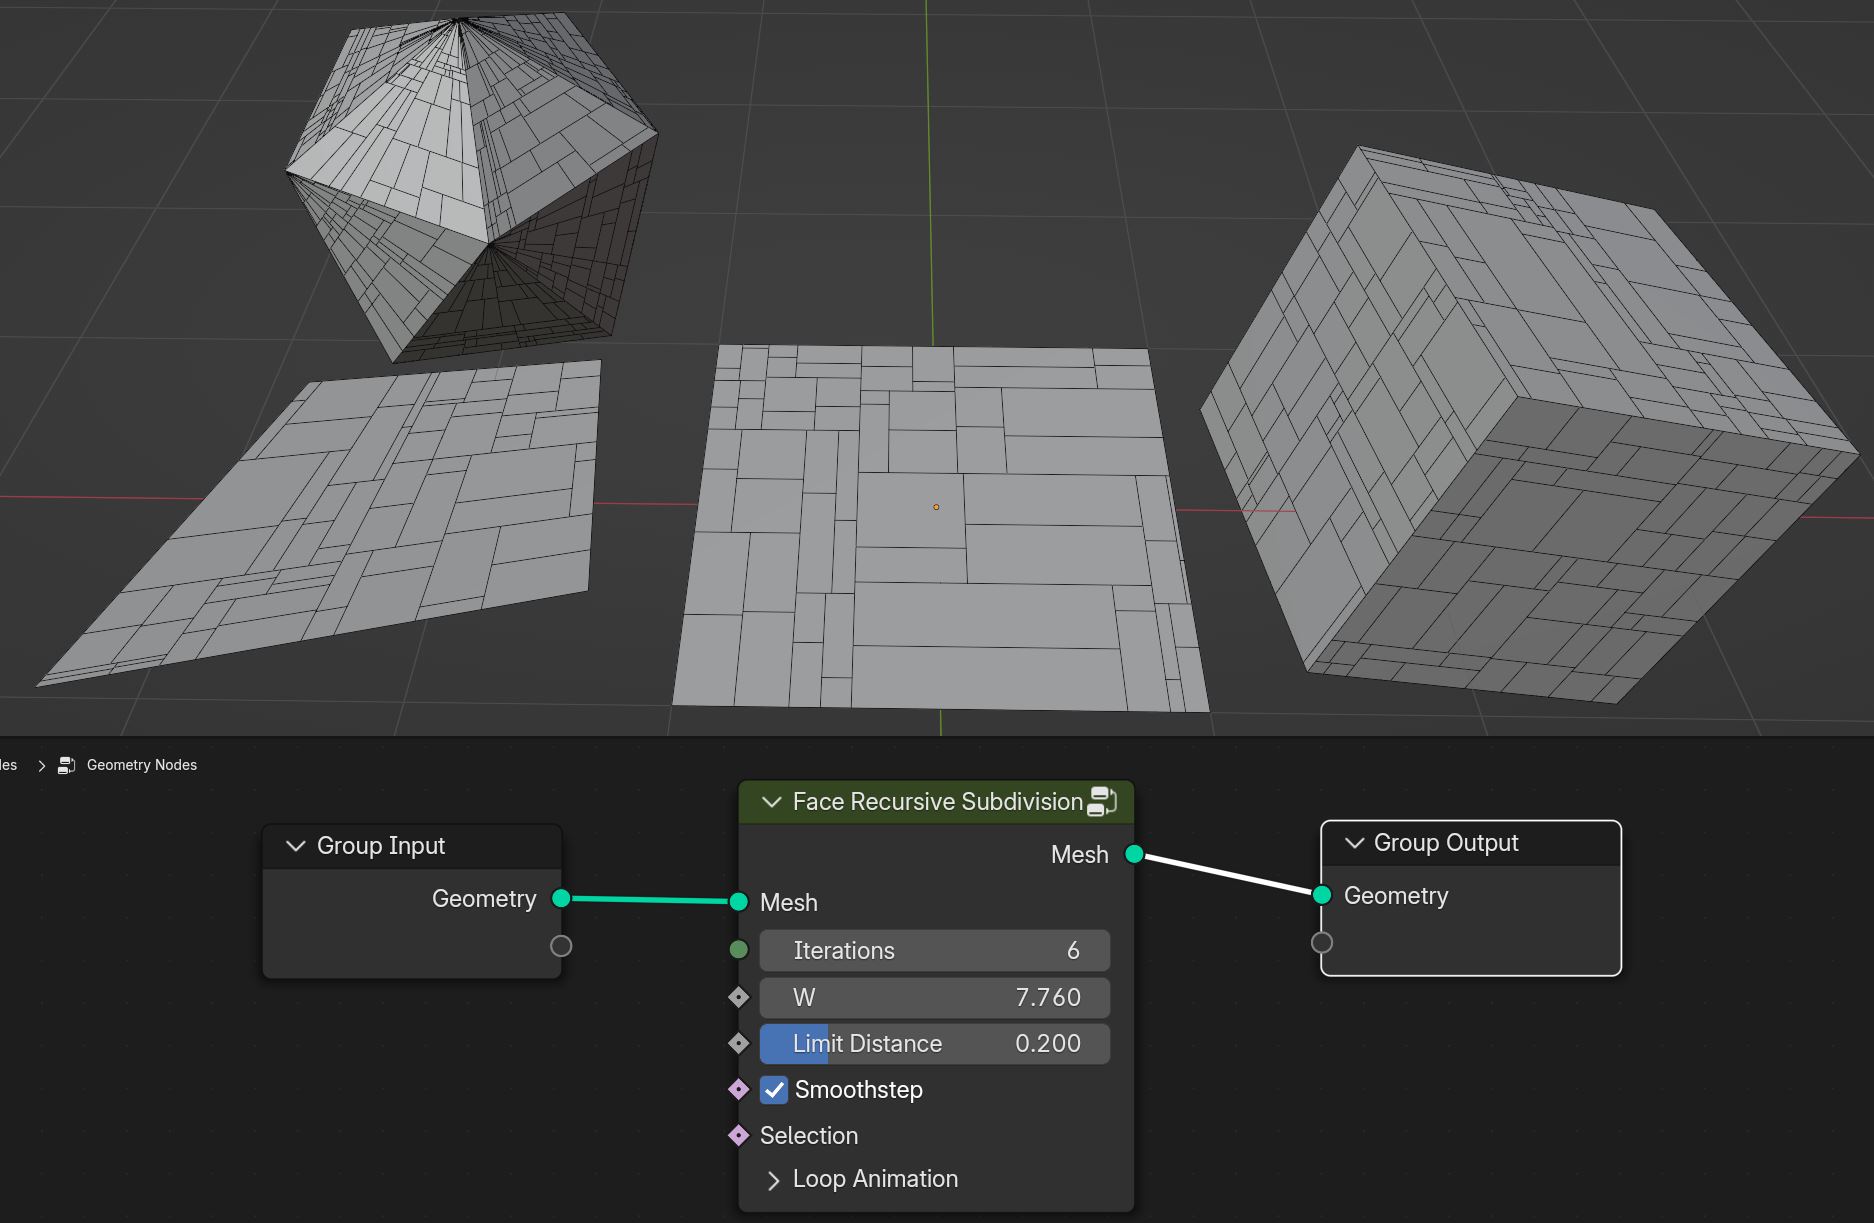Screen dimensions: 1874x1223
Task: Click the green link between Geometry and Mesh
Action: click(650, 900)
